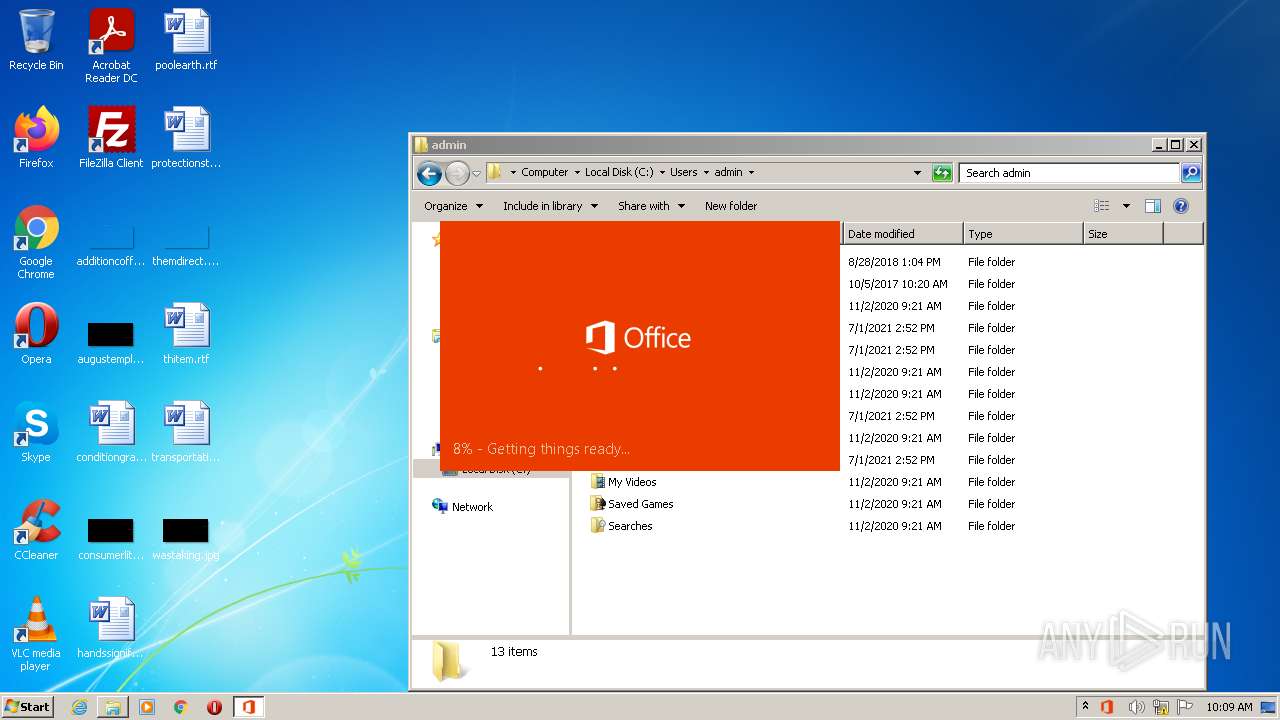Open Share with dropdown
This screenshot has height=720, width=1280.
(651, 206)
